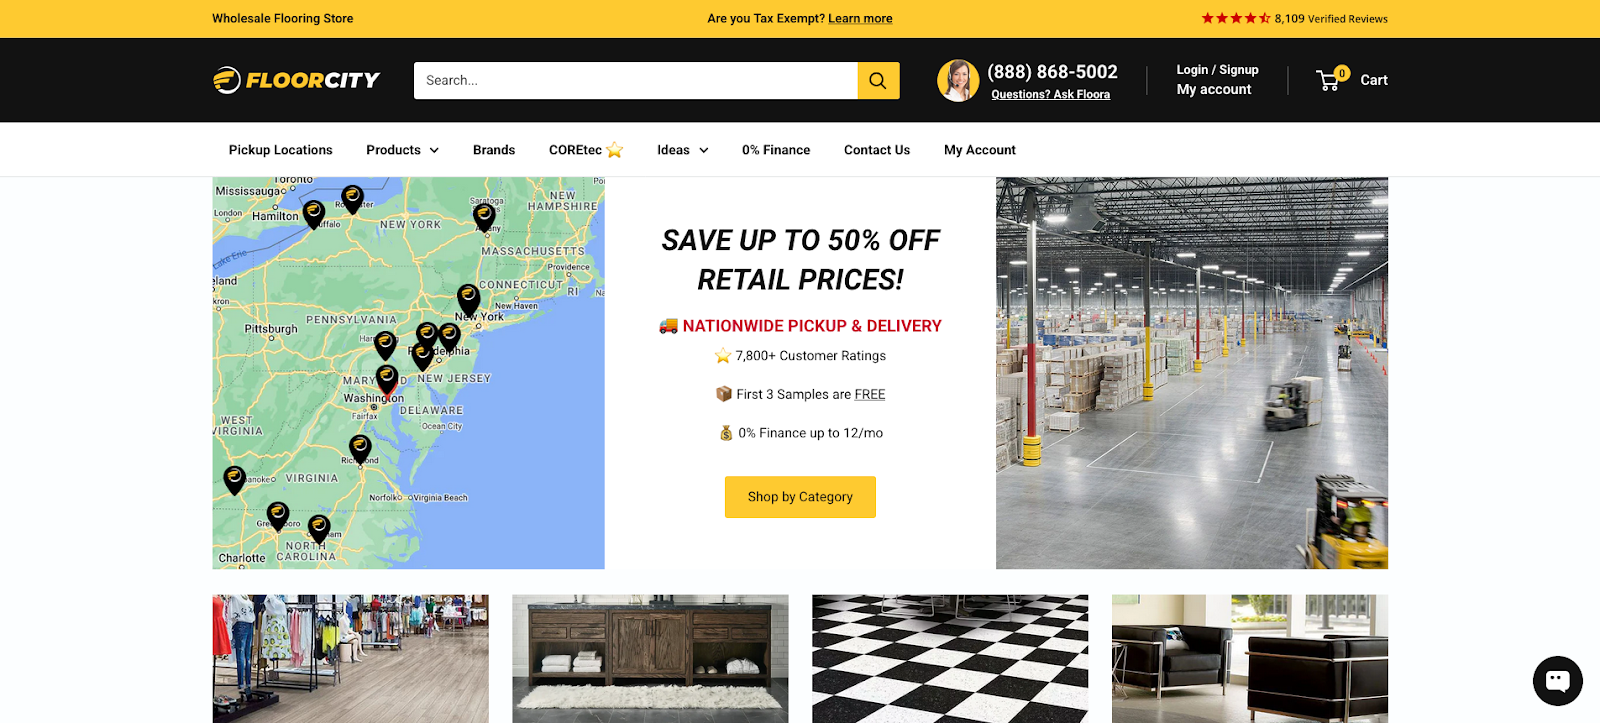Open the Pickup Locations page

pos(280,150)
